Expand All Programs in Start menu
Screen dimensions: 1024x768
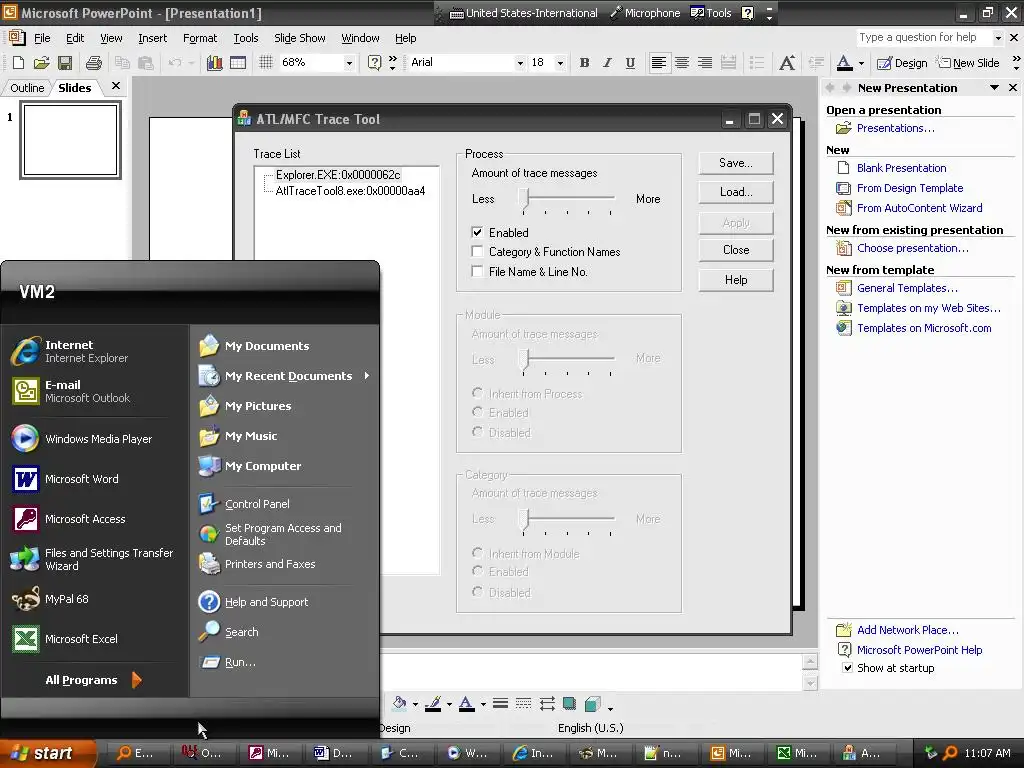pos(93,680)
